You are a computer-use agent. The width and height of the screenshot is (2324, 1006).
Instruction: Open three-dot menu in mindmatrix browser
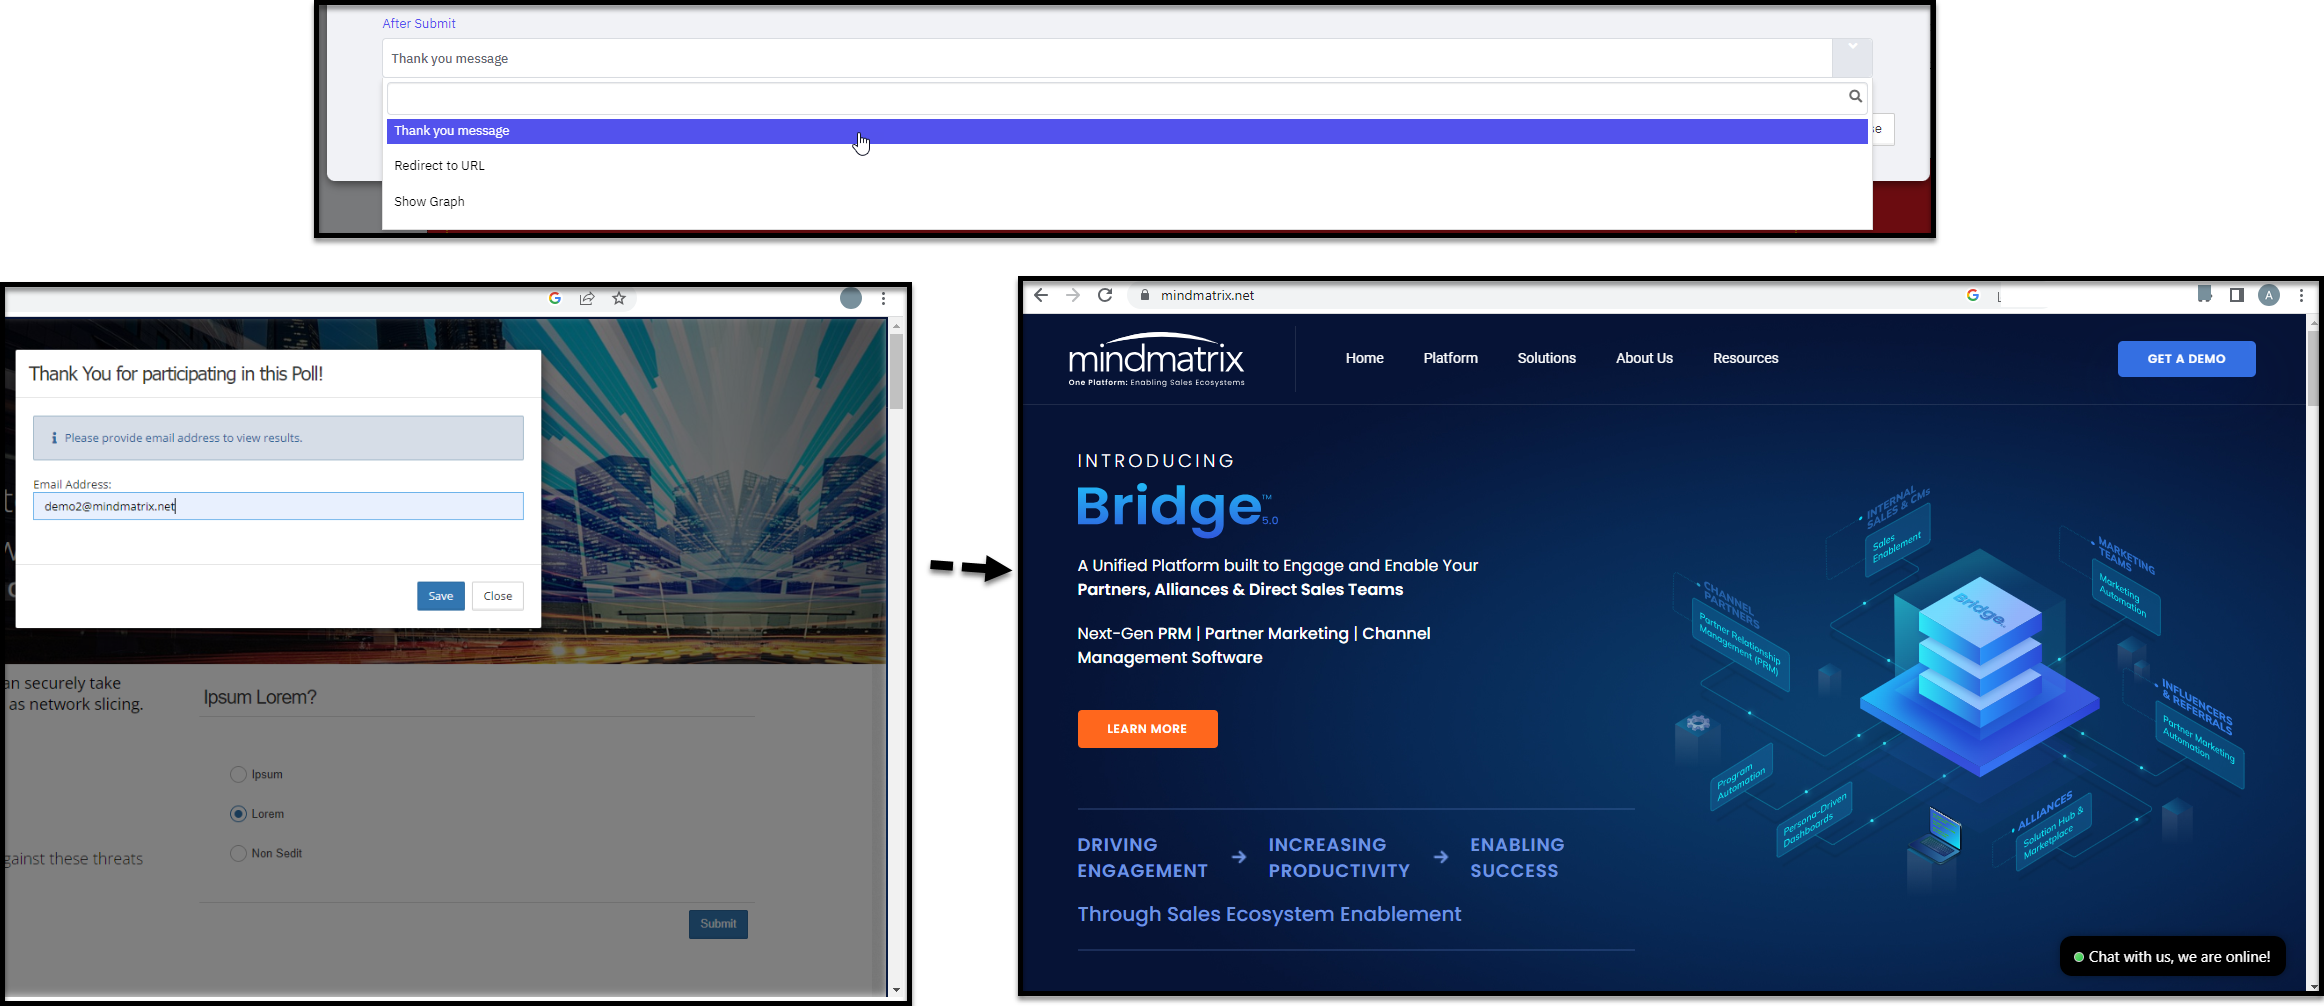tap(2301, 295)
